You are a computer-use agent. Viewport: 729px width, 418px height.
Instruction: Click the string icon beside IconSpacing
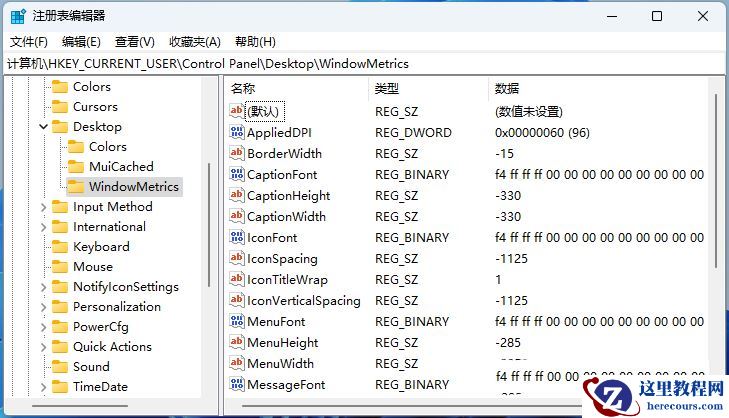point(236,258)
